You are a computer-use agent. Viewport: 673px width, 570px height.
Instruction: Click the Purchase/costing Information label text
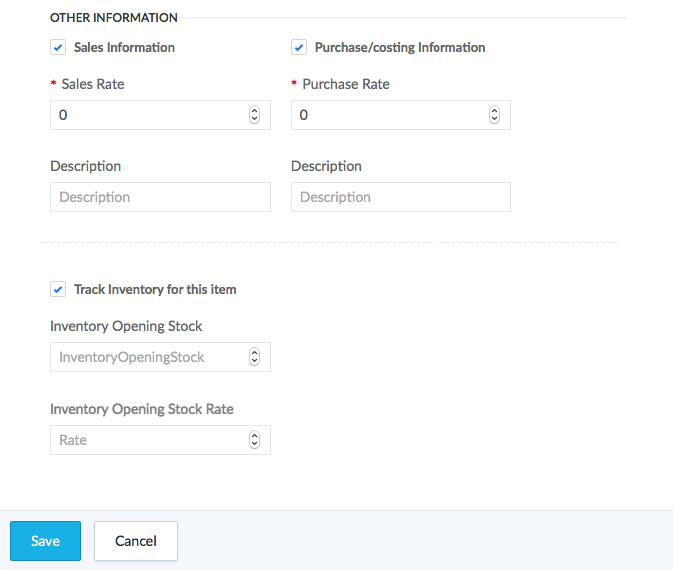[400, 47]
